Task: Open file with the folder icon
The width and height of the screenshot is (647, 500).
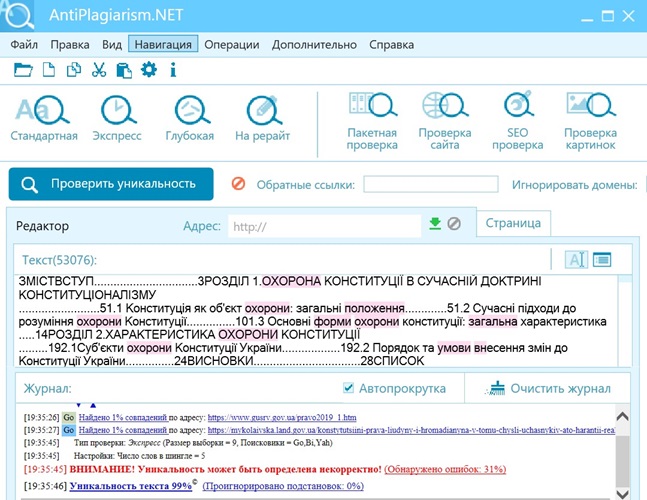Action: point(23,70)
